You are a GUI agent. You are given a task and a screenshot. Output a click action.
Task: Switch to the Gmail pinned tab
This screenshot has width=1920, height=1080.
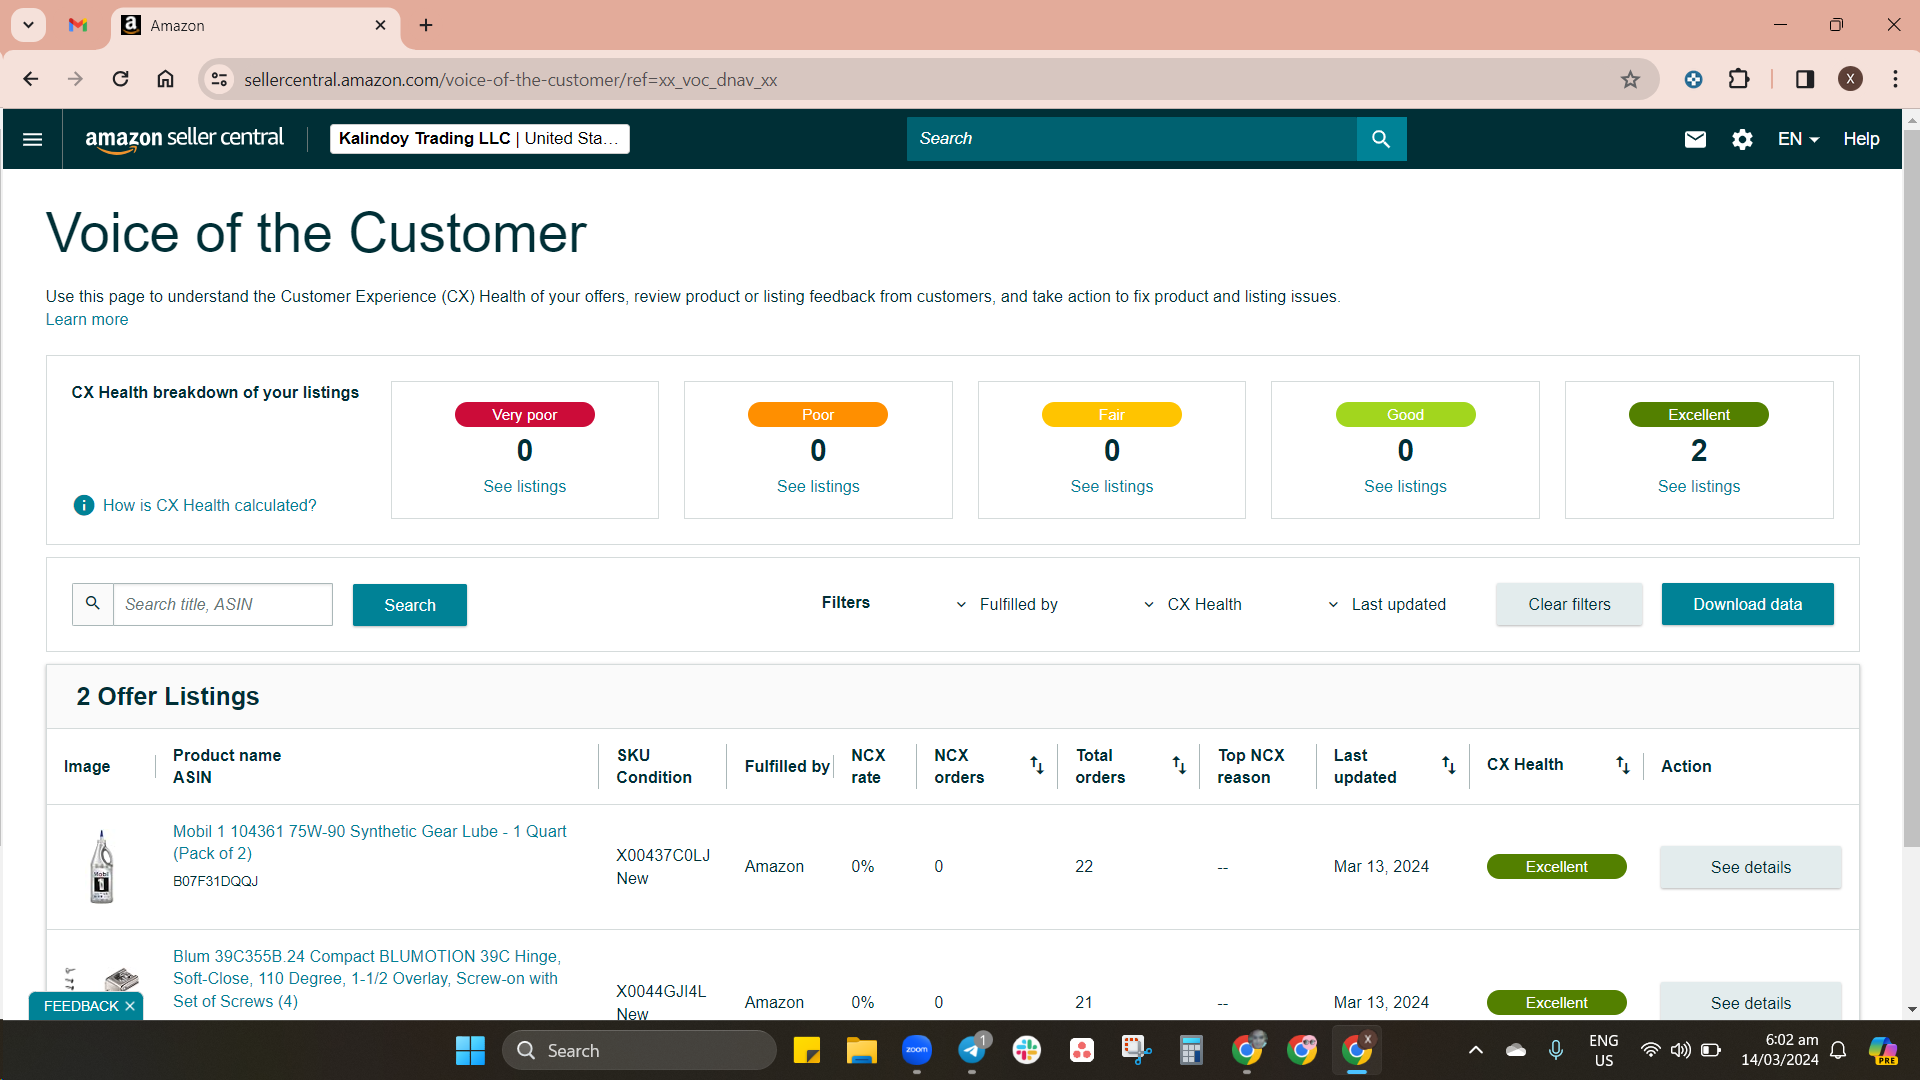point(78,25)
